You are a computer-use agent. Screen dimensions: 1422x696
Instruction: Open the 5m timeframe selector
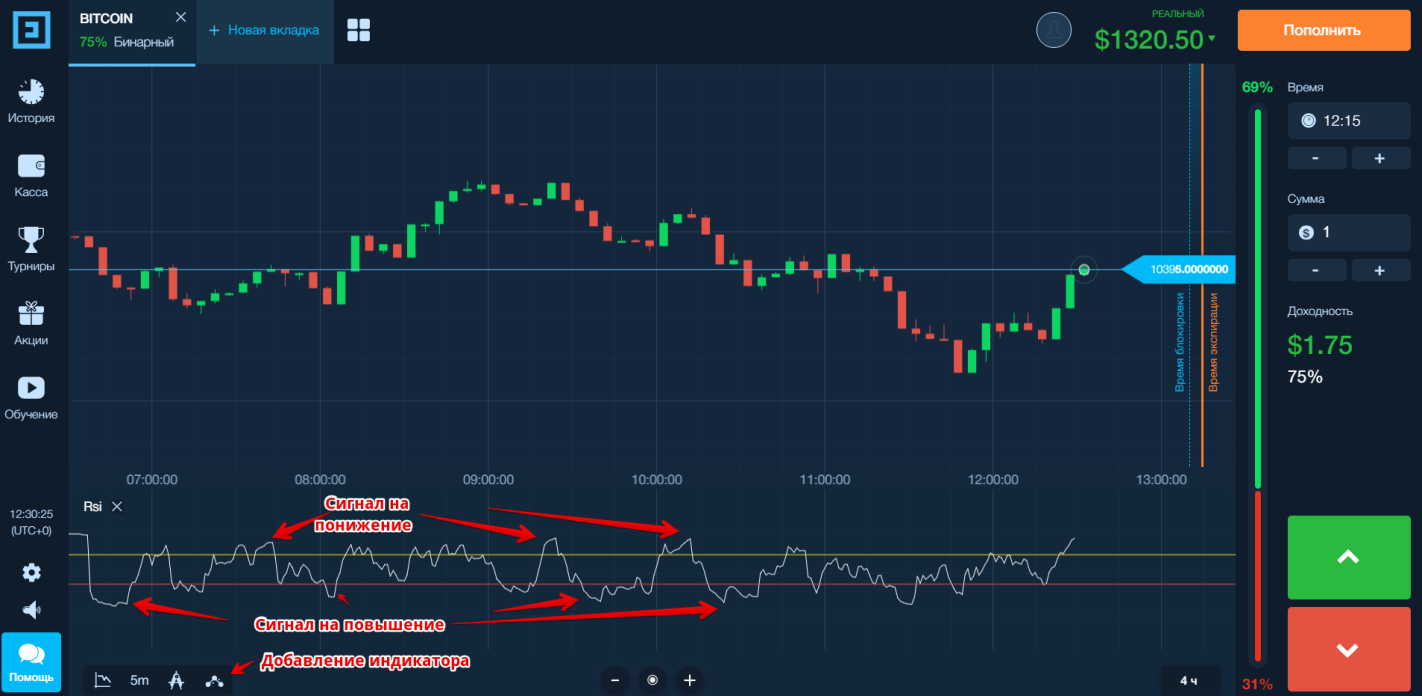pyautogui.click(x=139, y=681)
